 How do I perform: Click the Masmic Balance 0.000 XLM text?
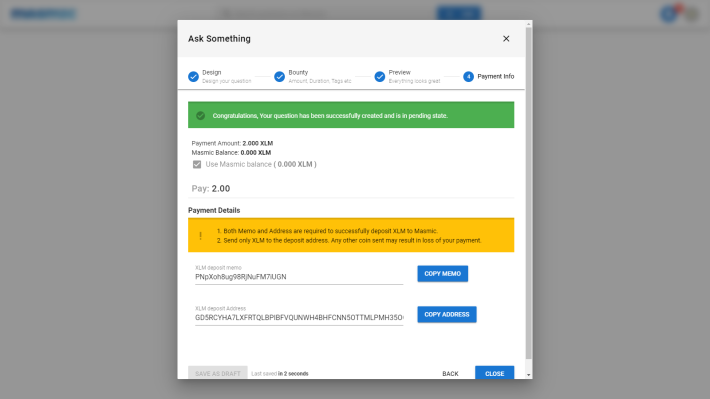231,153
